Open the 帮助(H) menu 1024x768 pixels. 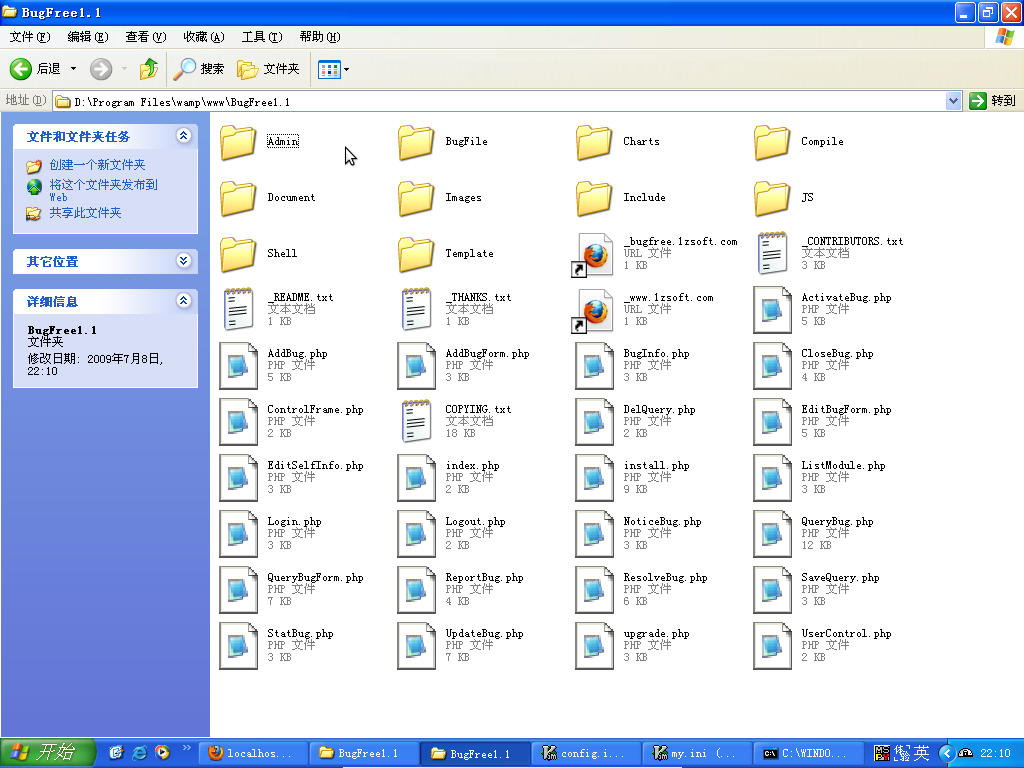coord(320,37)
